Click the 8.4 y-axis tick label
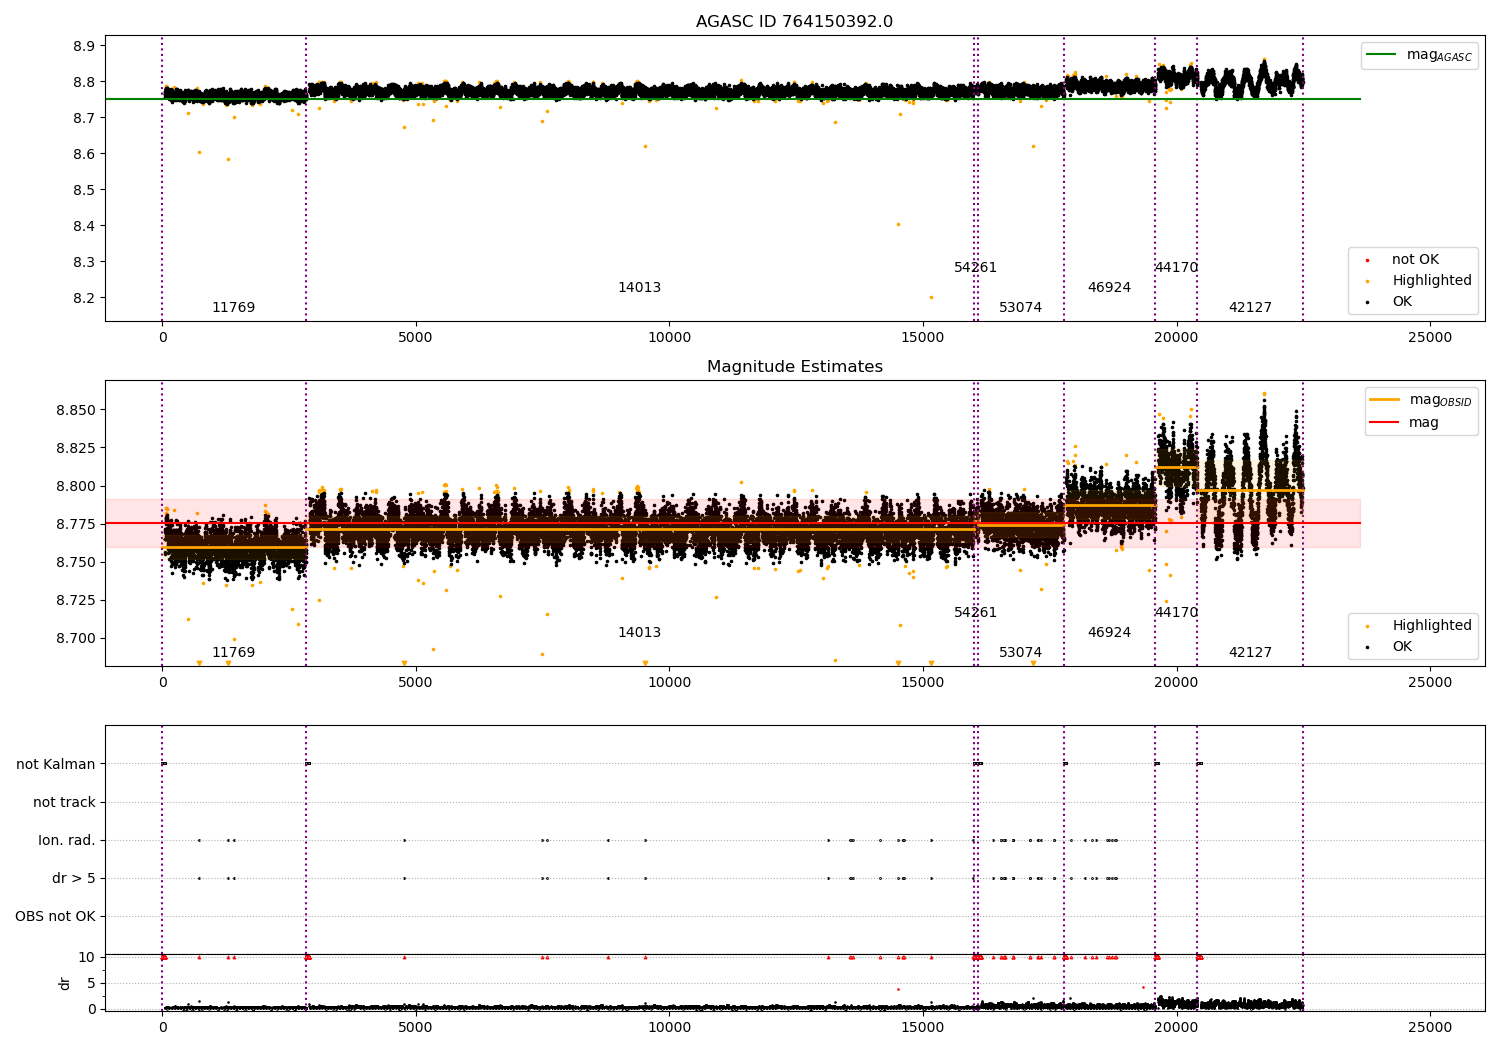This screenshot has width=1500, height=1050. pos(84,226)
